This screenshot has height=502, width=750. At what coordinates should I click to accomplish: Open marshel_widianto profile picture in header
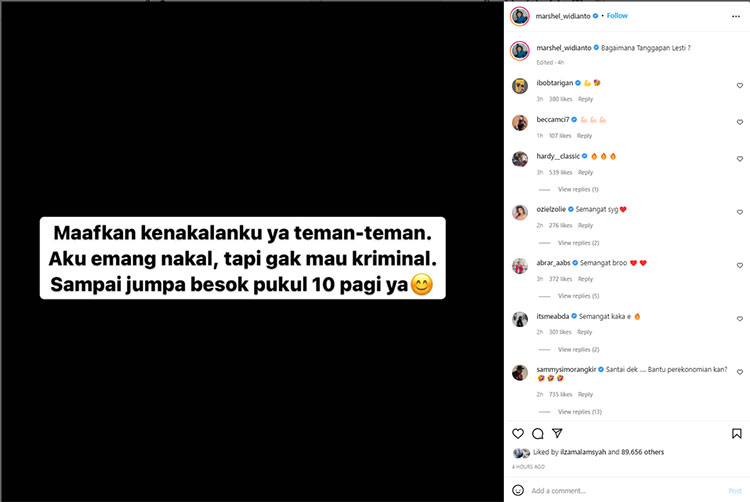pos(520,16)
